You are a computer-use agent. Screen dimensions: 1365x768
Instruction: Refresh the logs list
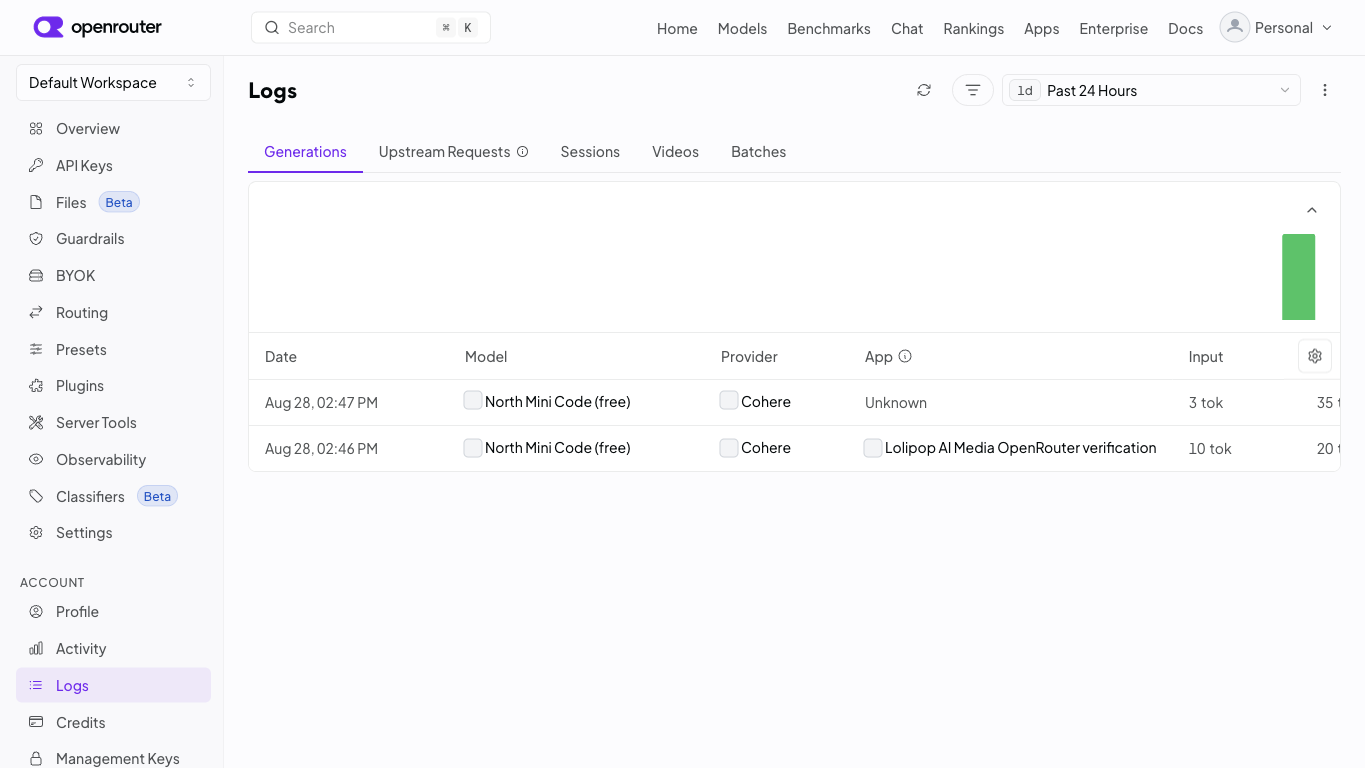[924, 90]
